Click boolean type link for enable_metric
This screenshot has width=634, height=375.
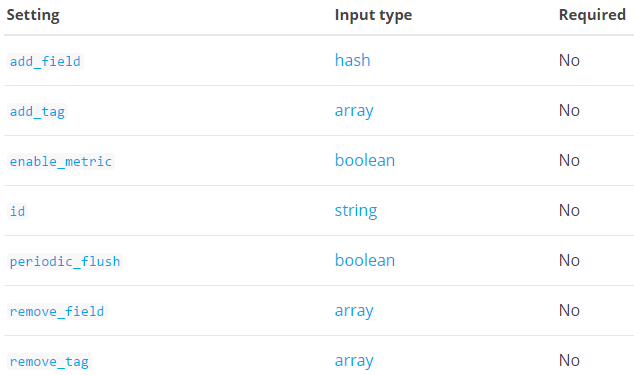pyautogui.click(x=365, y=160)
